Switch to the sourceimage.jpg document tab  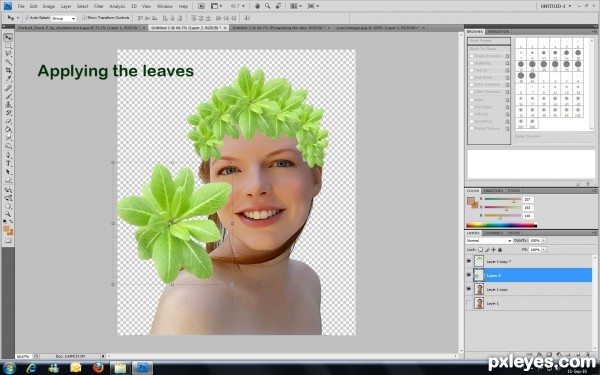[379, 28]
